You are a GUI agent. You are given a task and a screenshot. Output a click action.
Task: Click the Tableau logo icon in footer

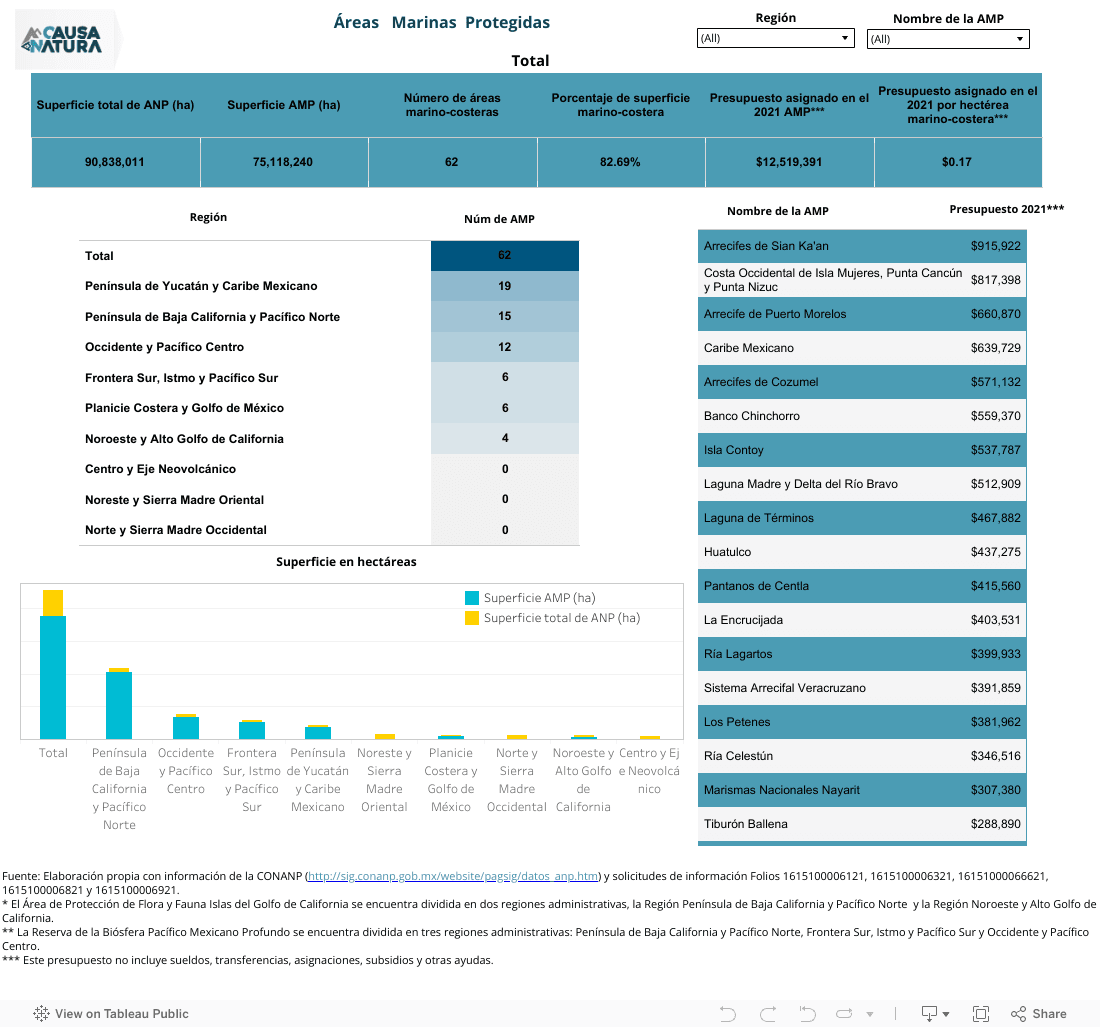(x=41, y=1014)
